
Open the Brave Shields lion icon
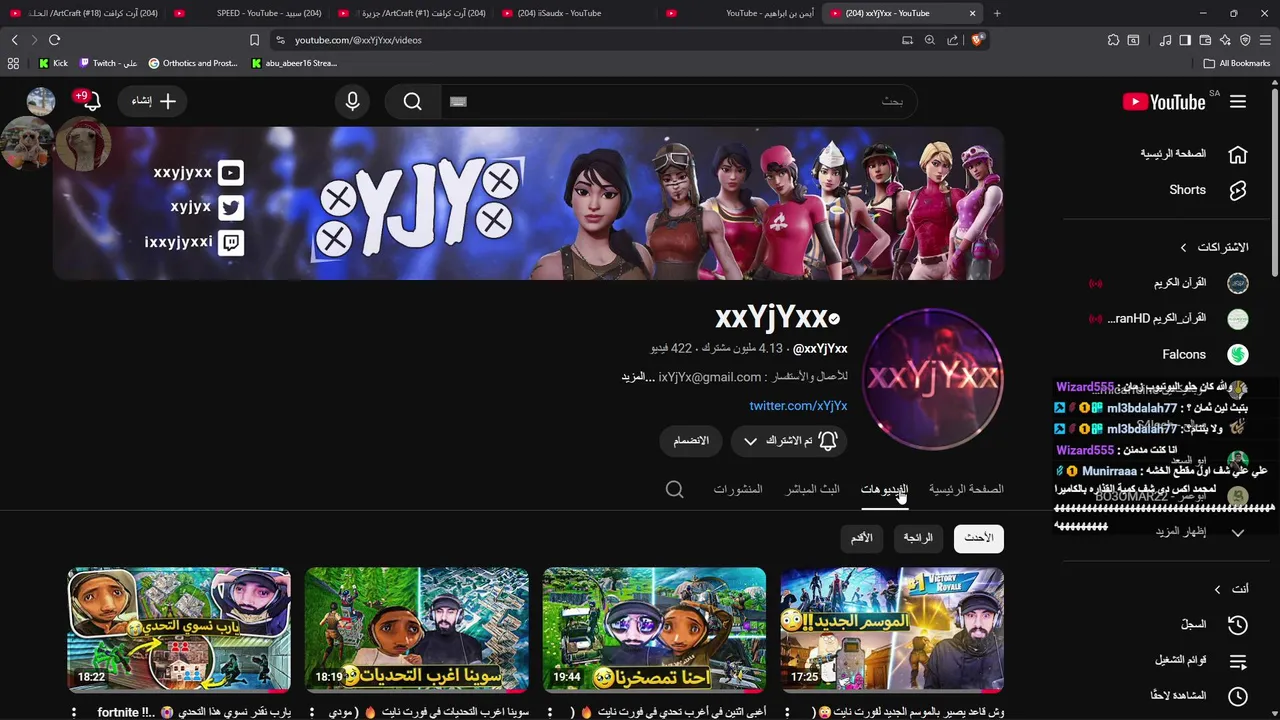click(977, 40)
